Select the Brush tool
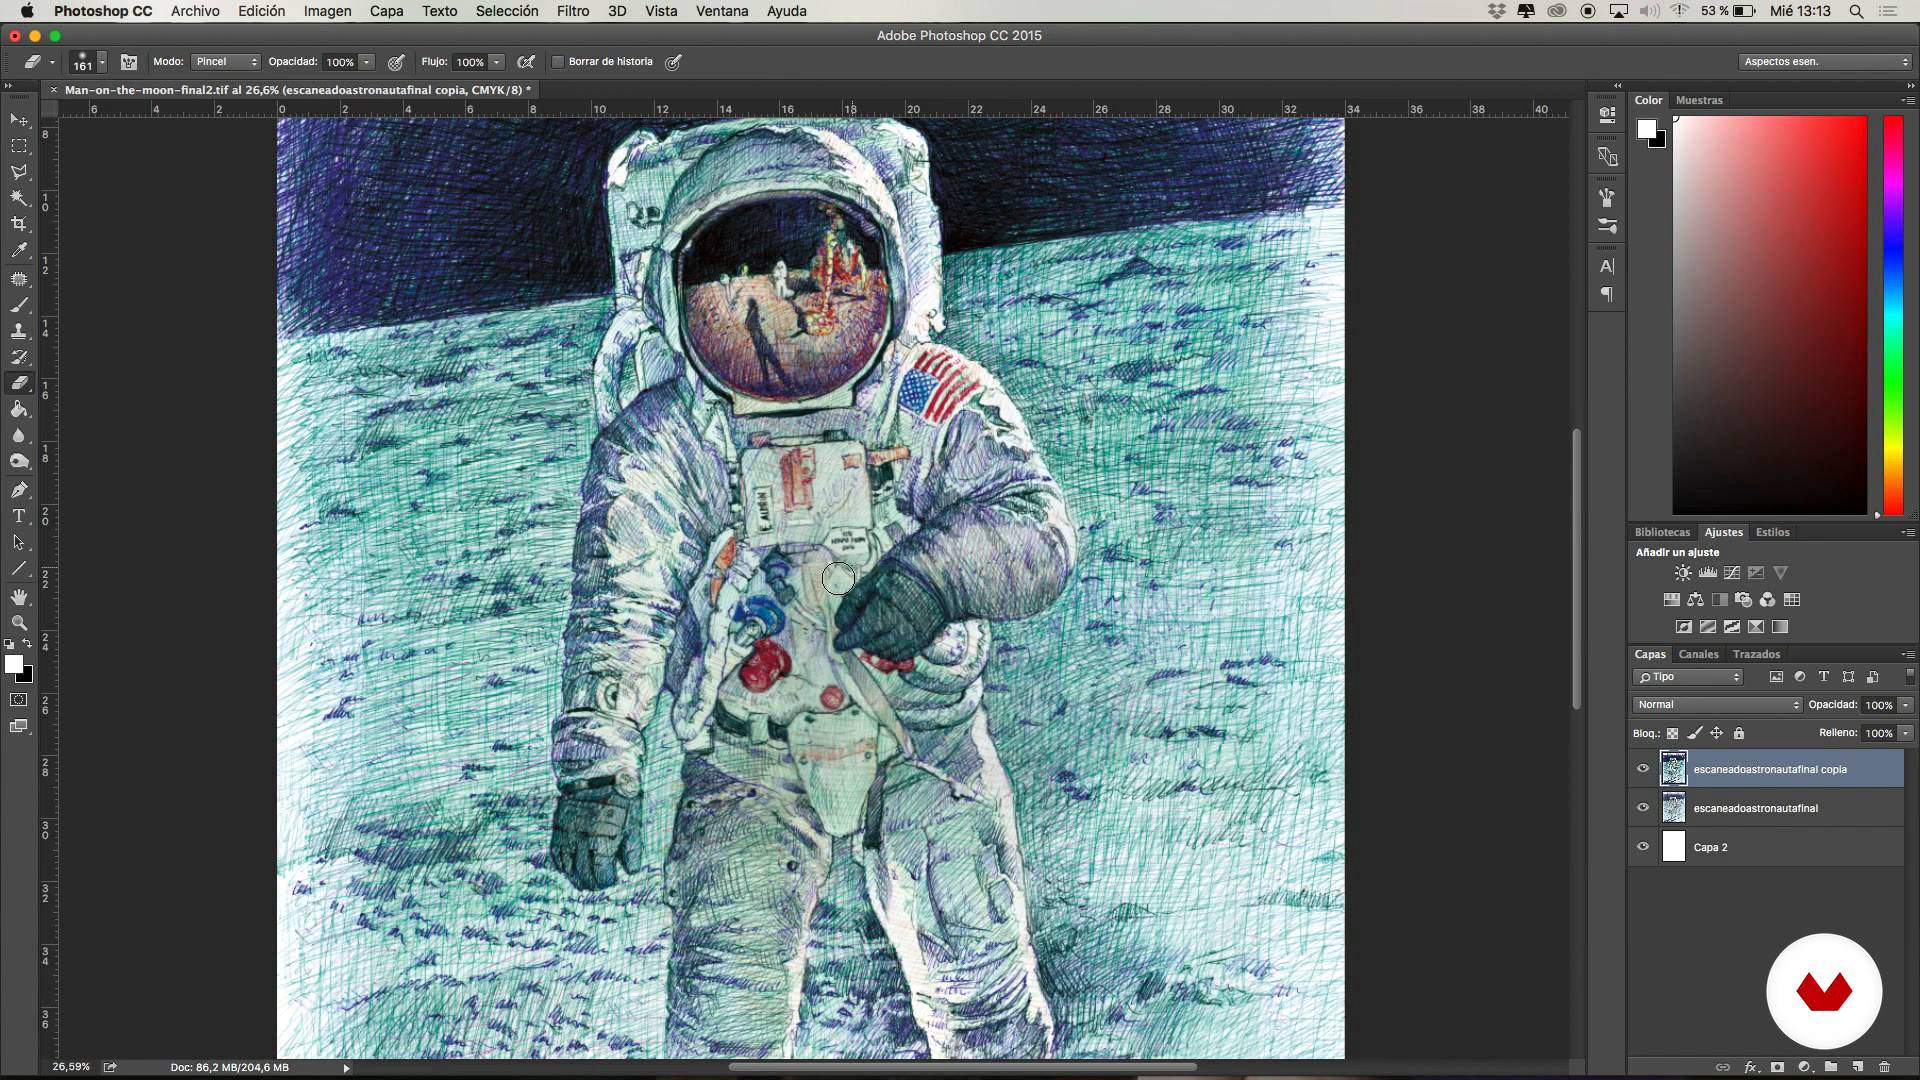 [x=19, y=305]
